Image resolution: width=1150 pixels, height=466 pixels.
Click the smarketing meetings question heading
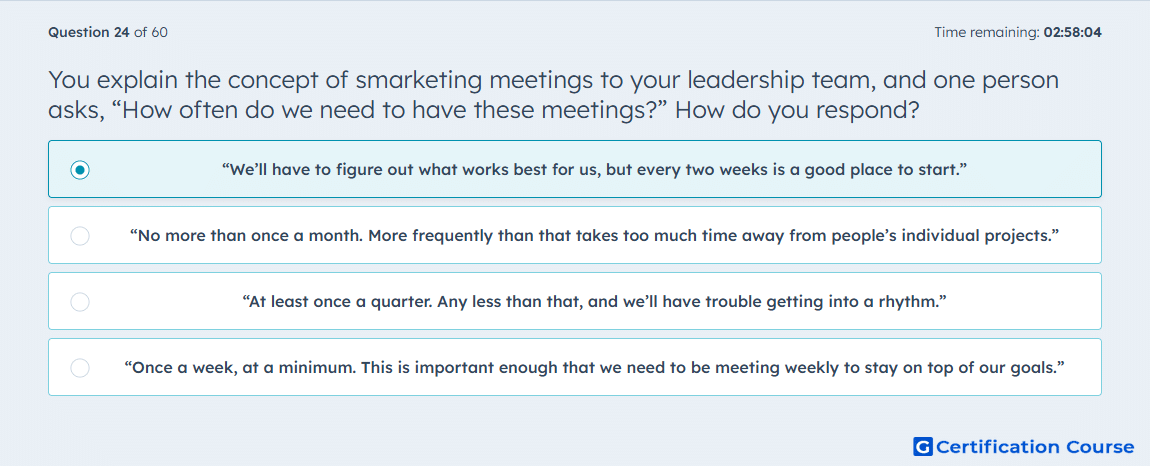click(554, 95)
